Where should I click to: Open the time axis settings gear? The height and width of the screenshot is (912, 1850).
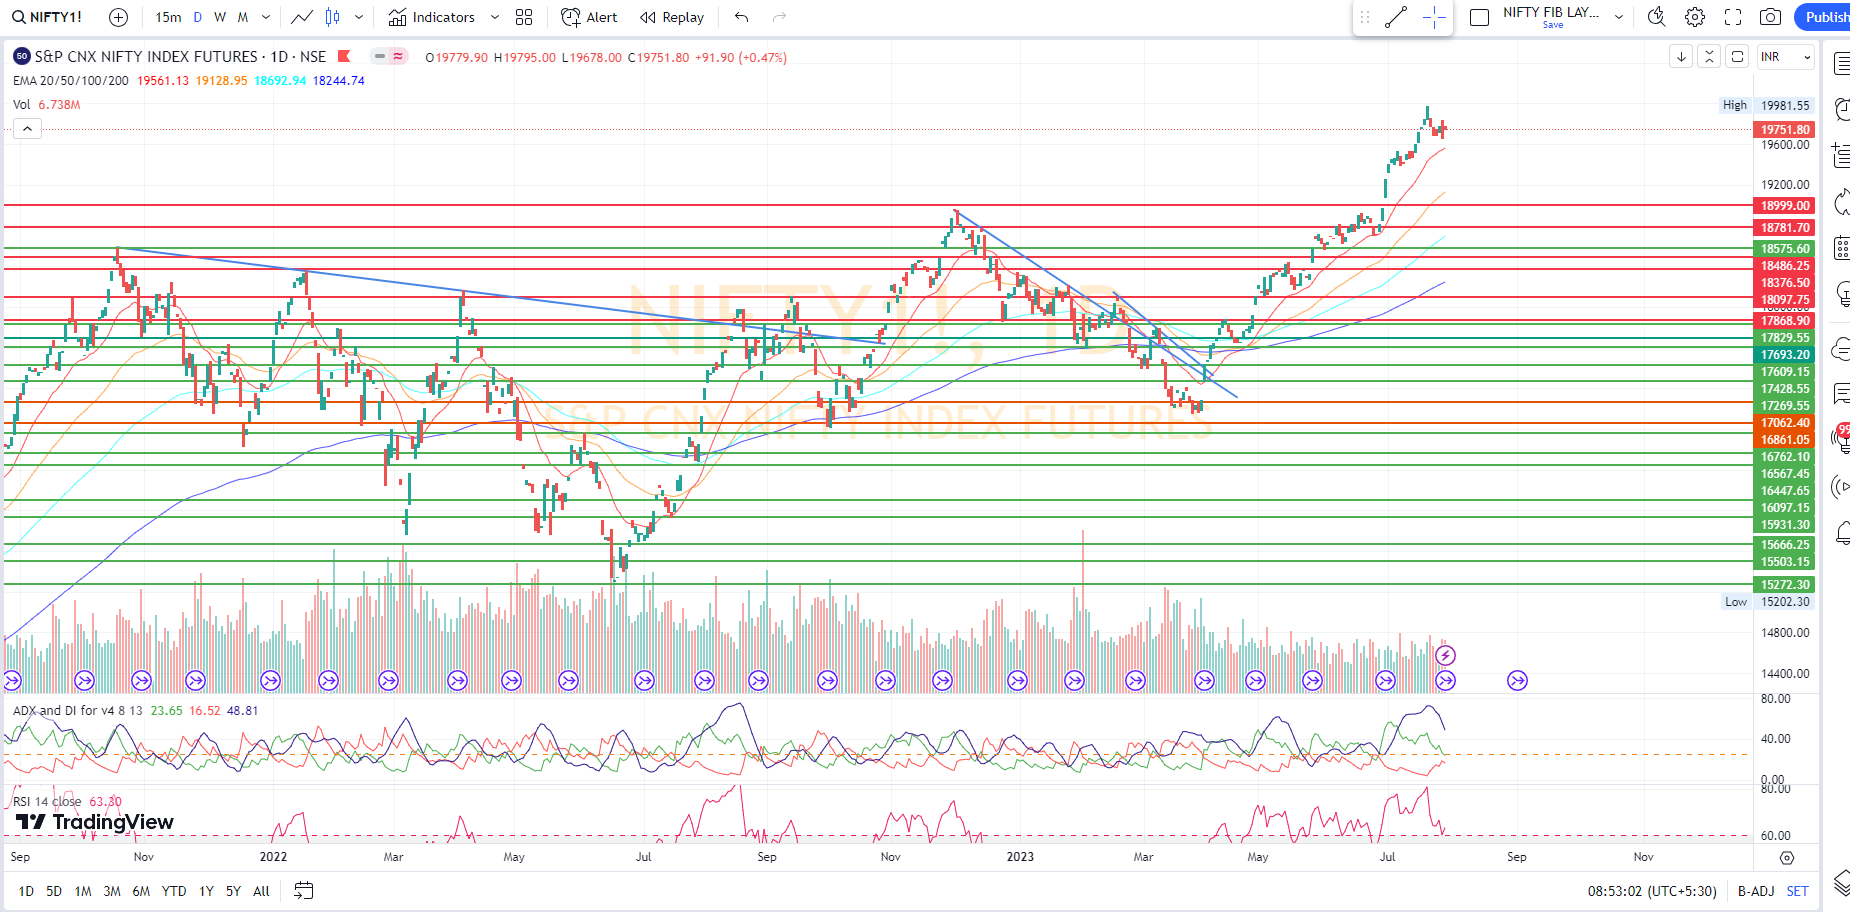1787,858
